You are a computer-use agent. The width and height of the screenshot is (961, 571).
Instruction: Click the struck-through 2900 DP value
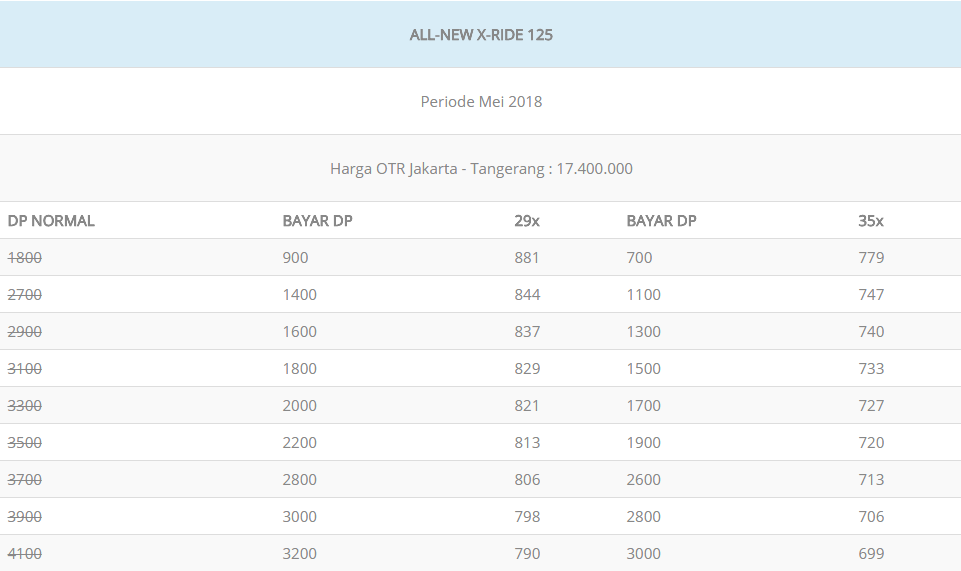click(x=25, y=331)
